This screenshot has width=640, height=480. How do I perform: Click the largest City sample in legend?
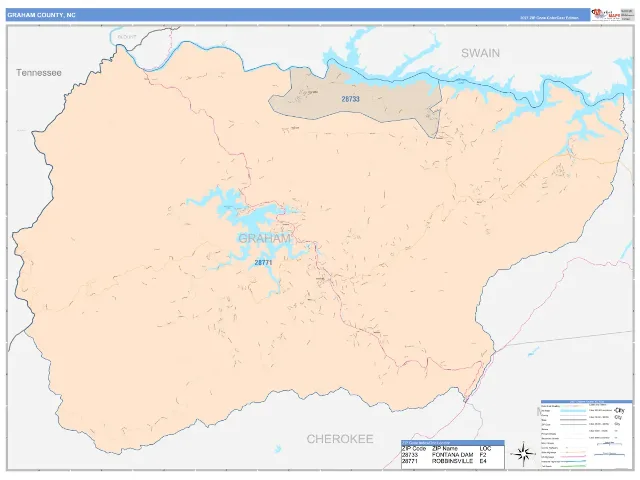click(x=619, y=411)
